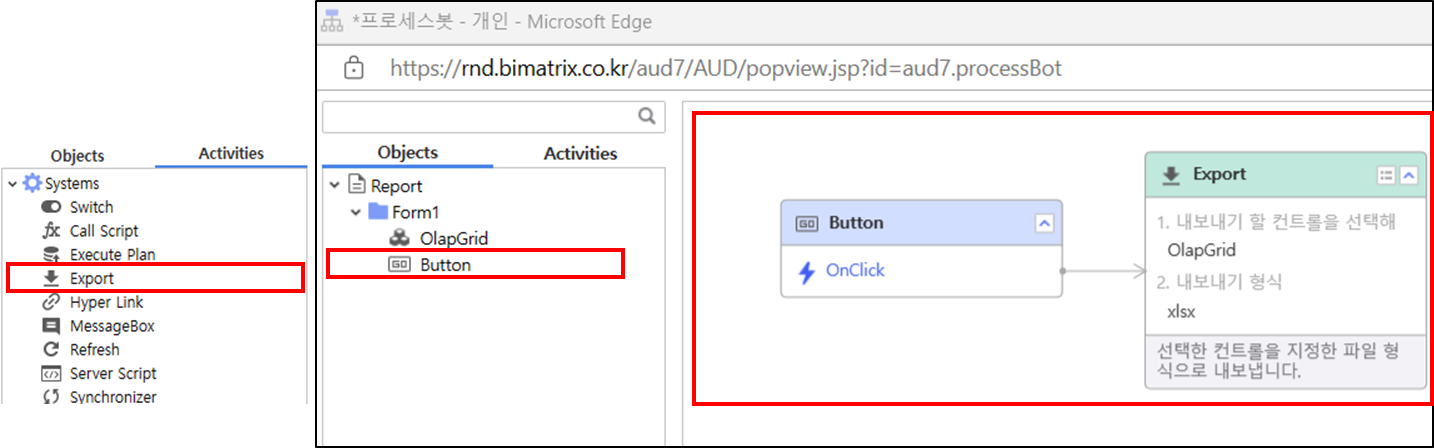The height and width of the screenshot is (448, 1434).
Task: Toggle the Export node list view icon
Action: pos(1386,175)
